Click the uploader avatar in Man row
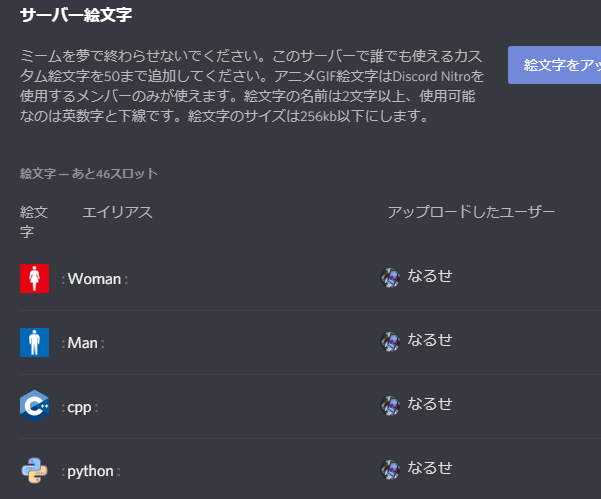The image size is (601, 499). (x=390, y=341)
